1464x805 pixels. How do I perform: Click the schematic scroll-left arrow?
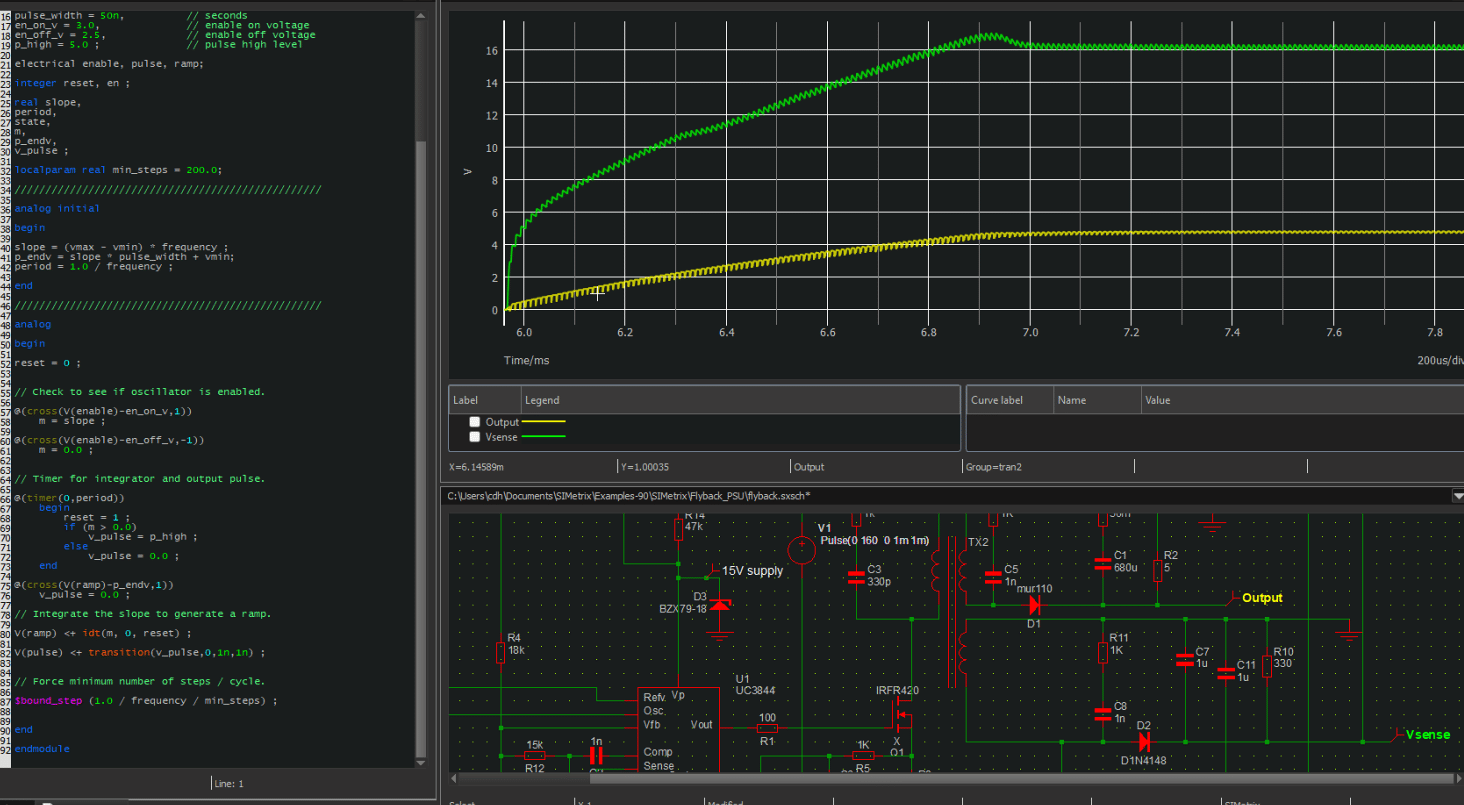pyautogui.click(x=454, y=777)
